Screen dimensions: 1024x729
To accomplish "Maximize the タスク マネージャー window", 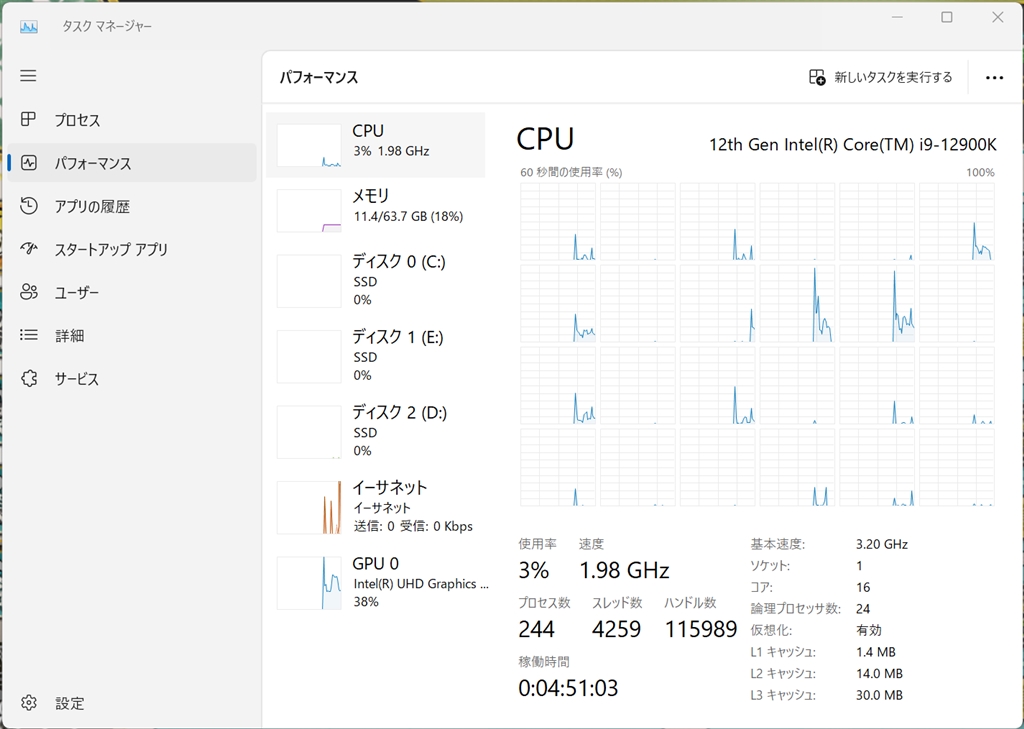I will pyautogui.click(x=947, y=18).
